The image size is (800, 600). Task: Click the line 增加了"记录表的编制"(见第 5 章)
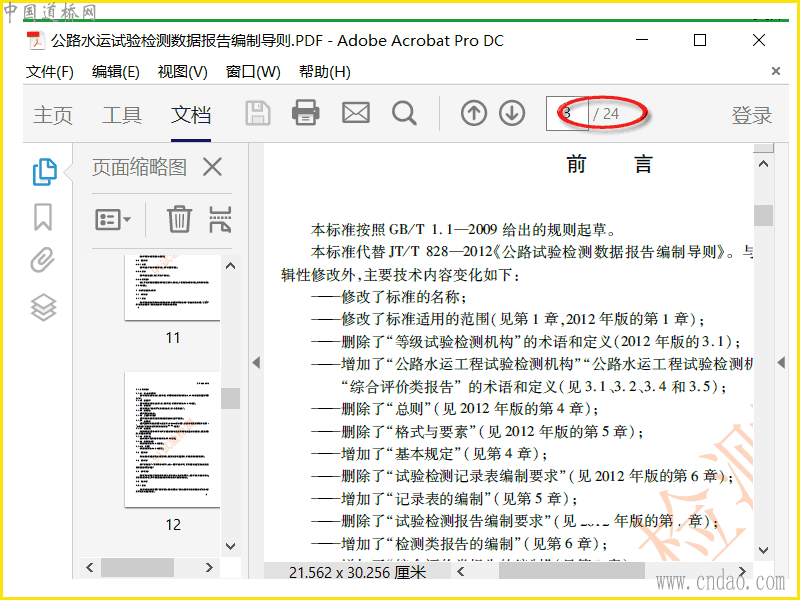tap(444, 498)
